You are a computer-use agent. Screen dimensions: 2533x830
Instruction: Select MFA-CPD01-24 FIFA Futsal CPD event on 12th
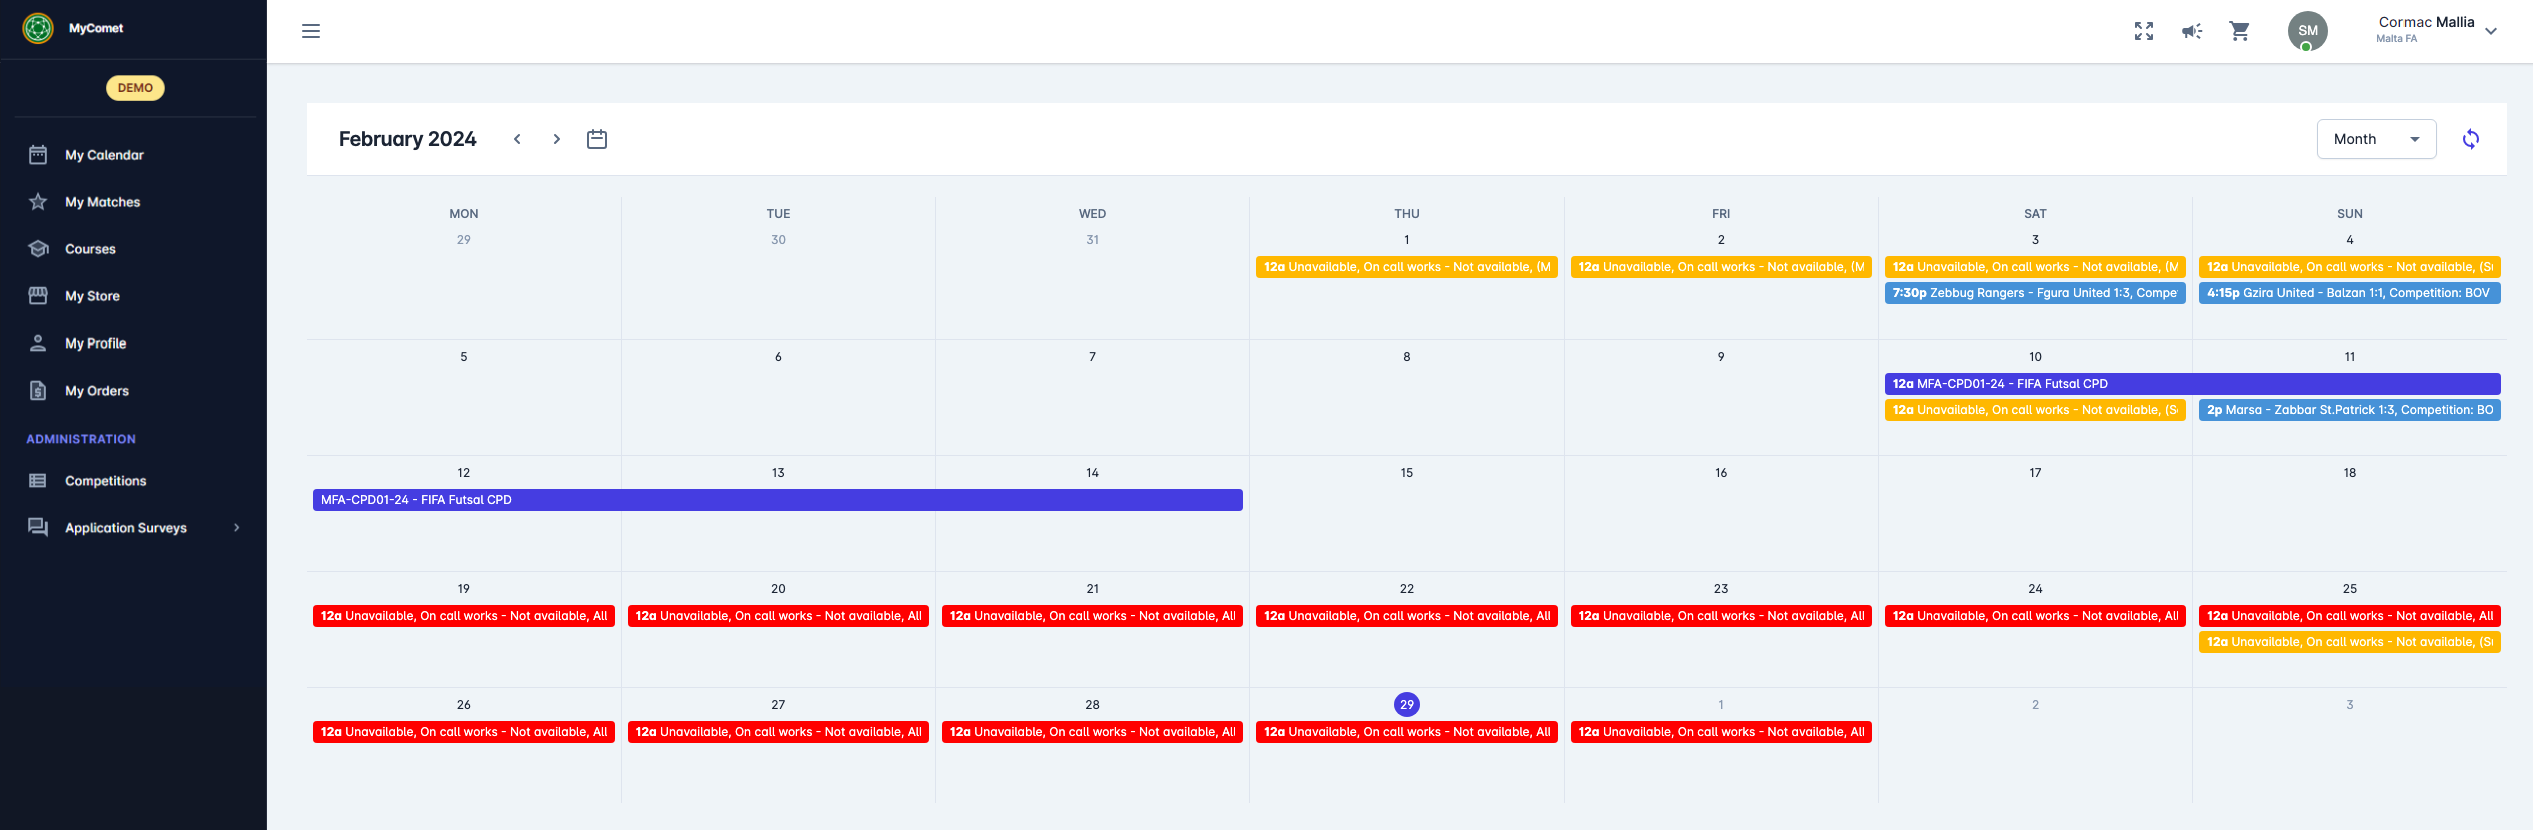[x=777, y=500]
